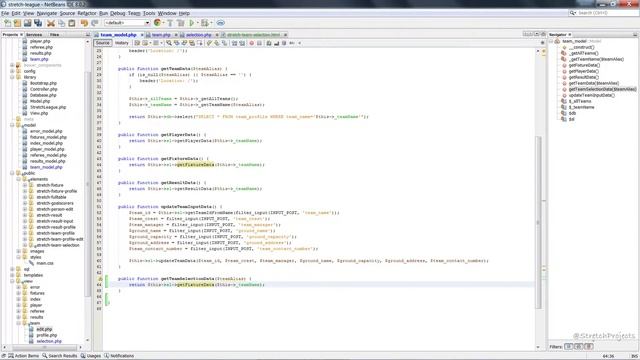Open Usages in the status bar

pyautogui.click(x=91, y=356)
